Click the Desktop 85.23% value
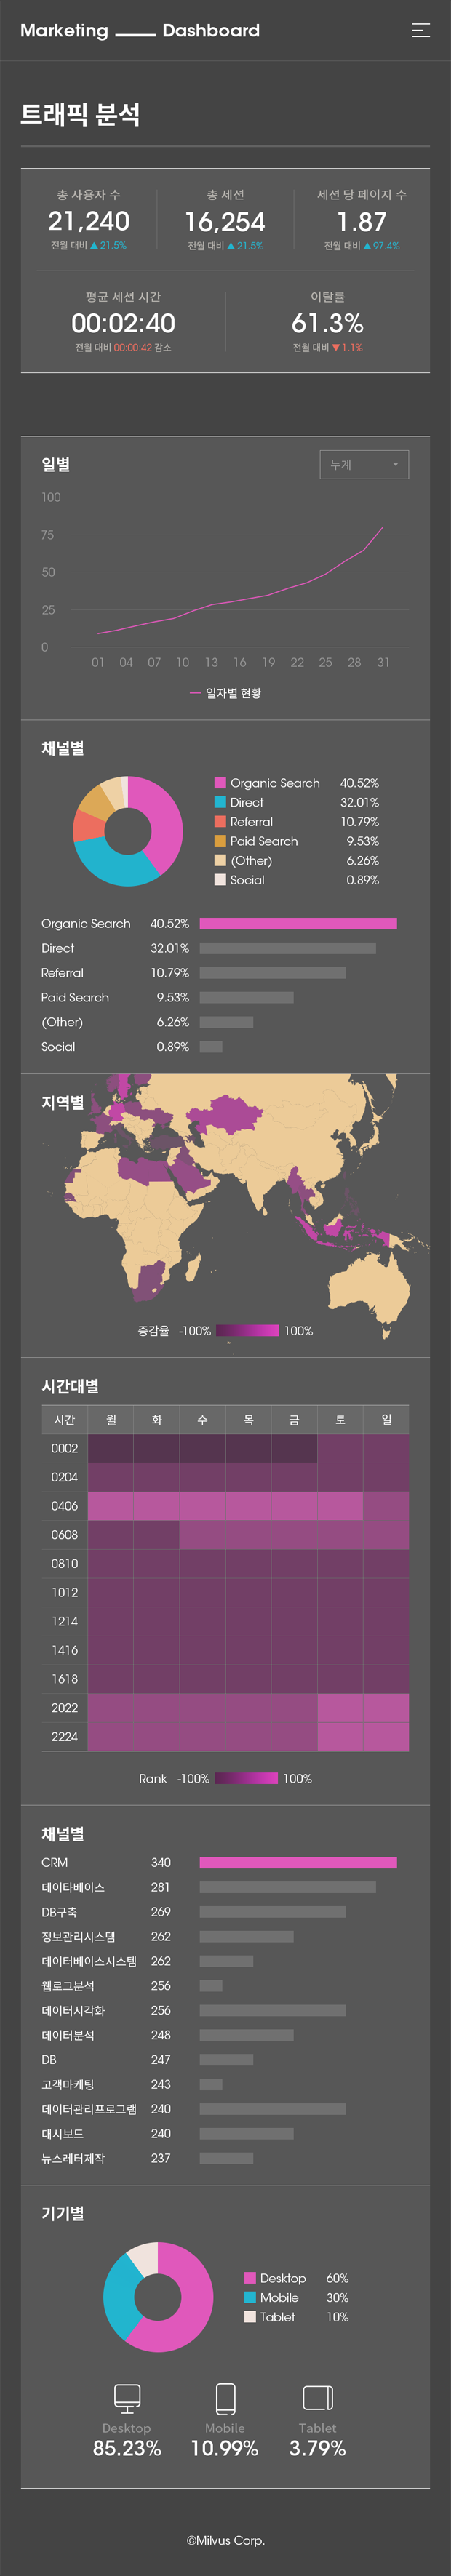This screenshot has width=451, height=2576. [x=127, y=2448]
